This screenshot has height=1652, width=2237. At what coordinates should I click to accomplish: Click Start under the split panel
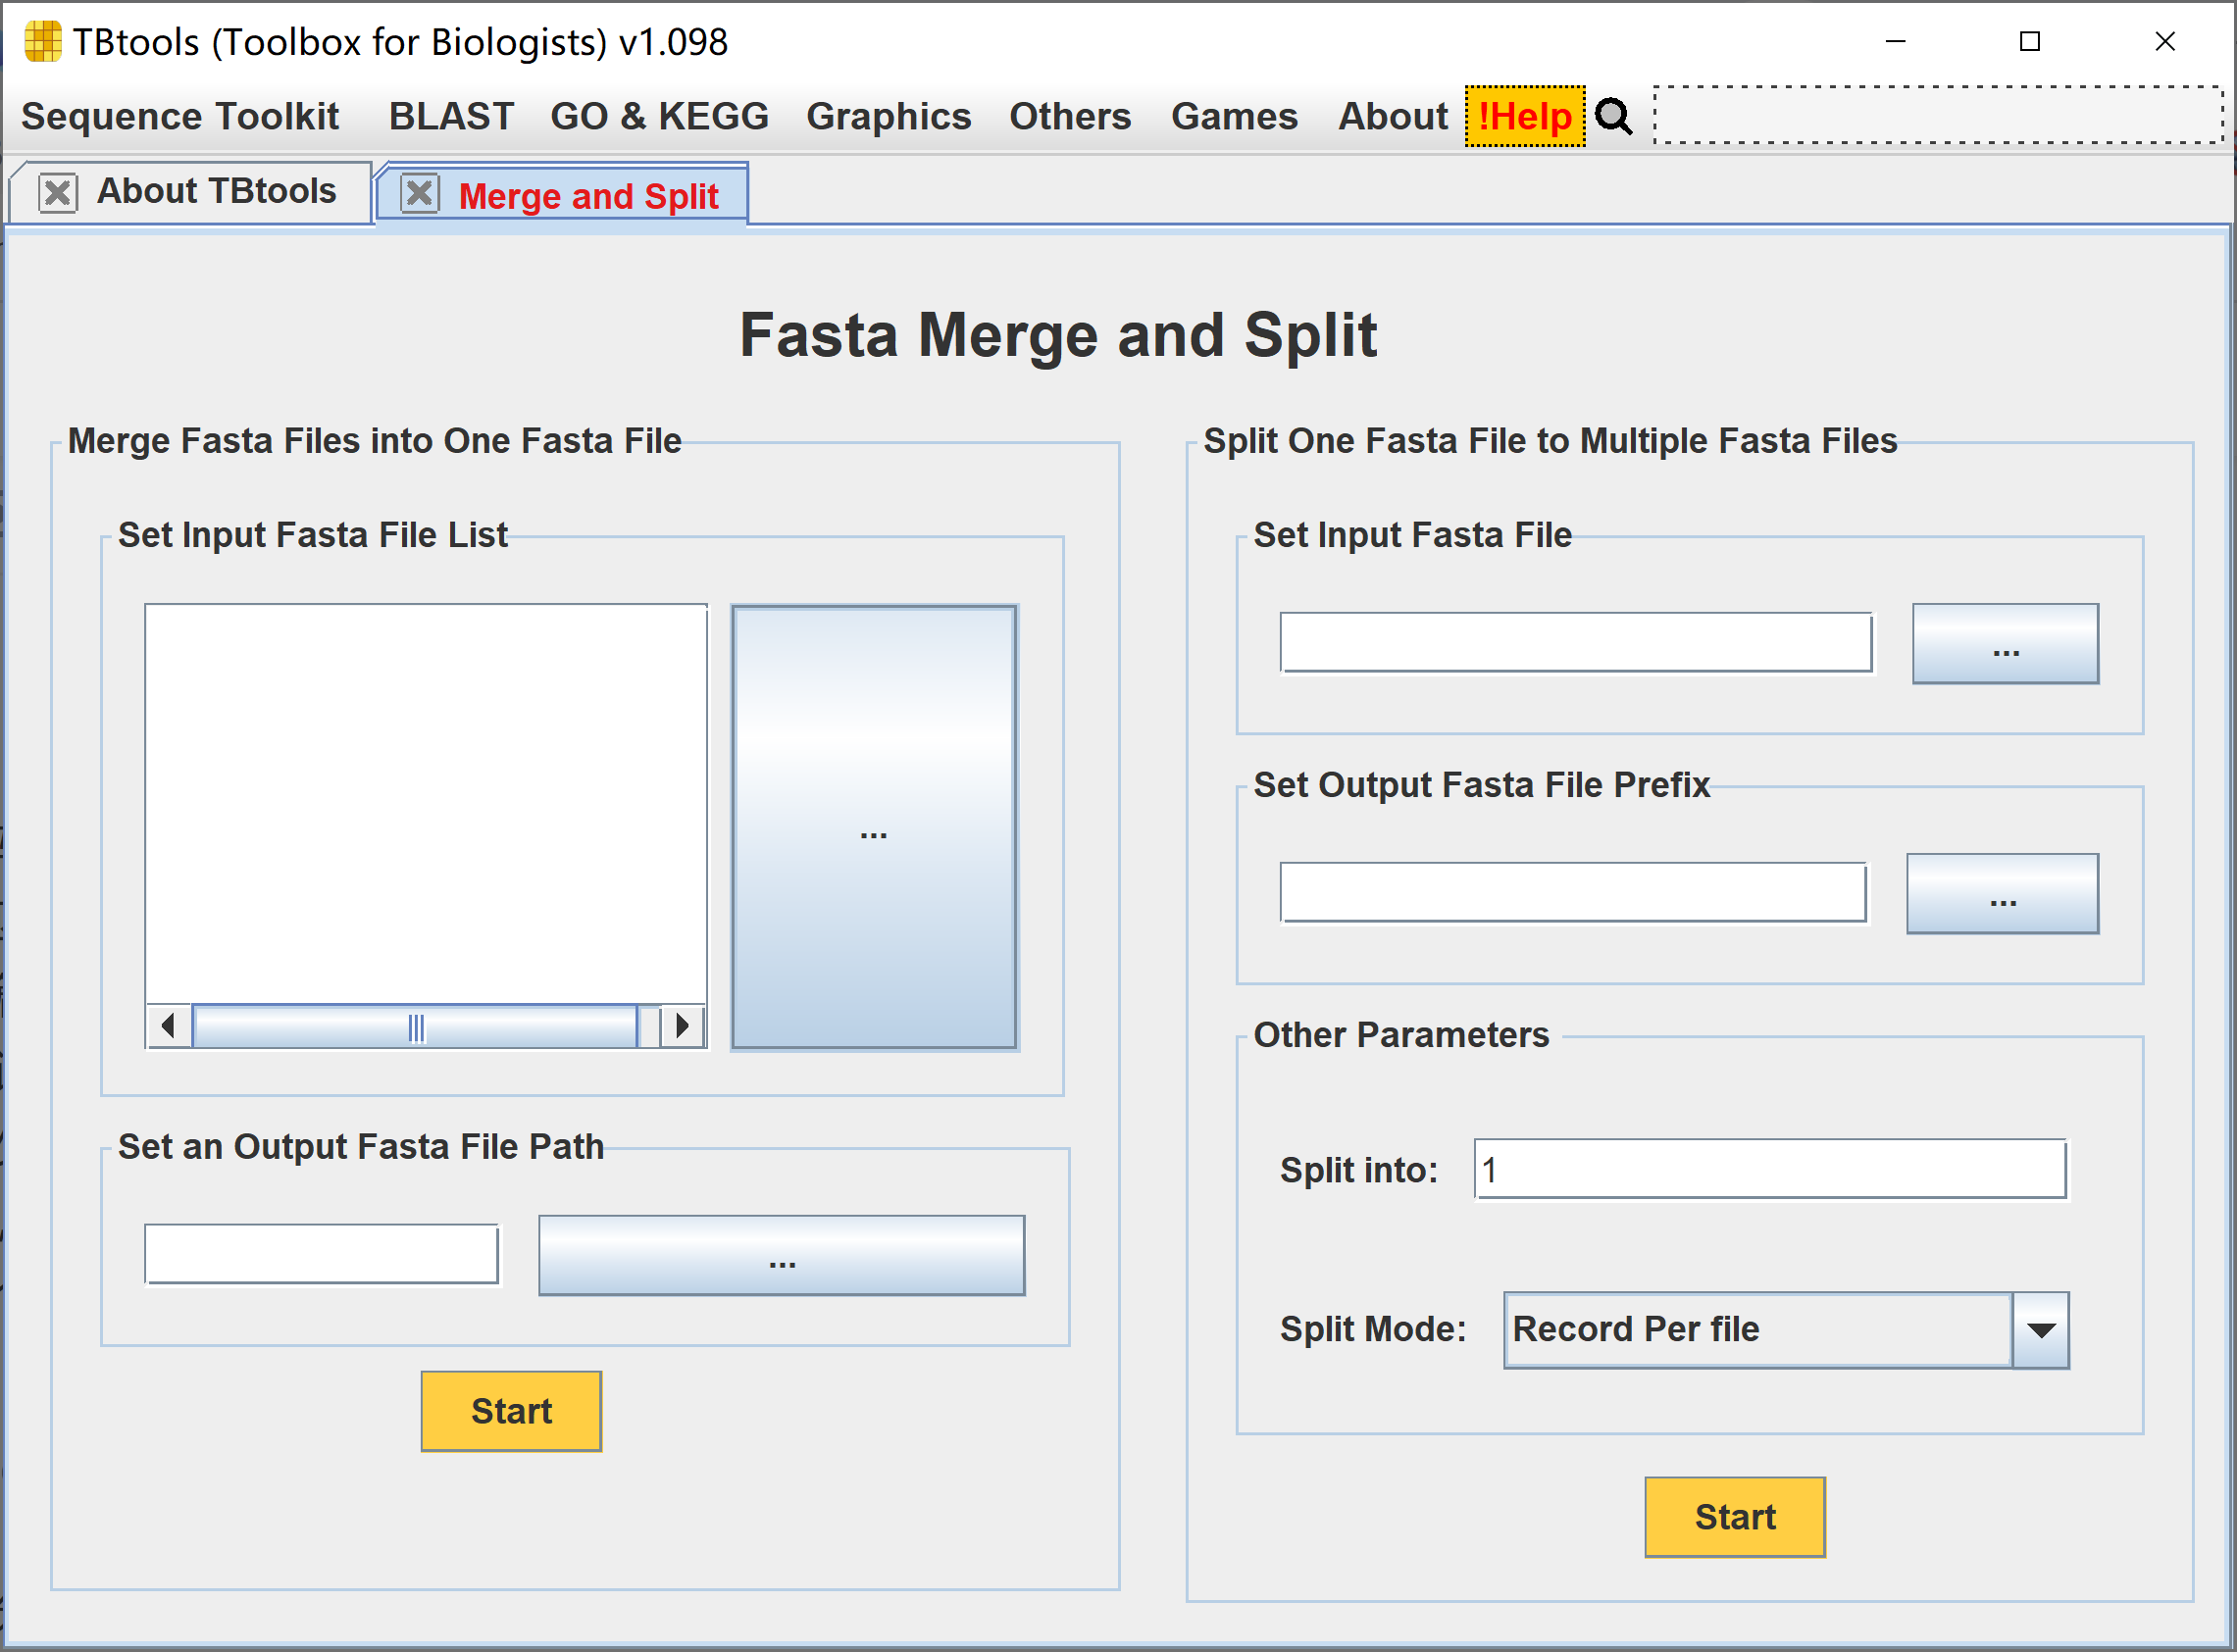click(x=1735, y=1517)
